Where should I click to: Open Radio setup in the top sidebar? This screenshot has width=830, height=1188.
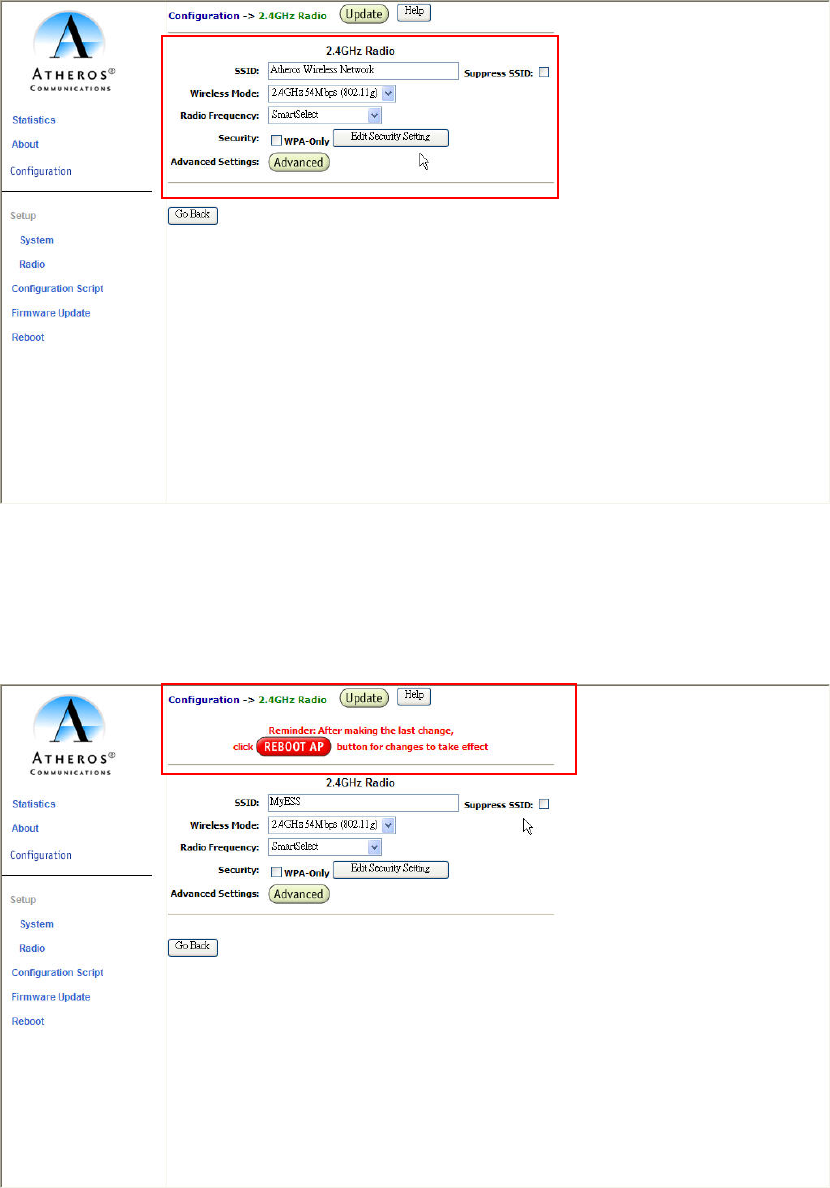coord(32,265)
